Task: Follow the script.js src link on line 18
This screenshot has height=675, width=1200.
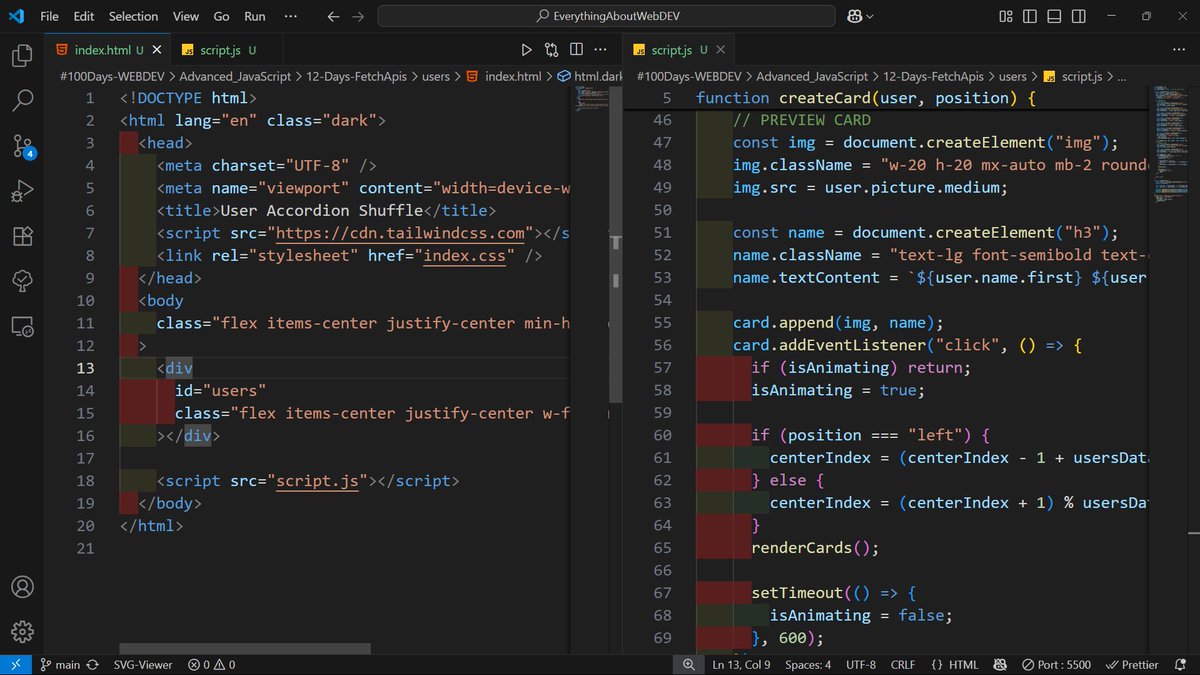Action: coord(318,481)
